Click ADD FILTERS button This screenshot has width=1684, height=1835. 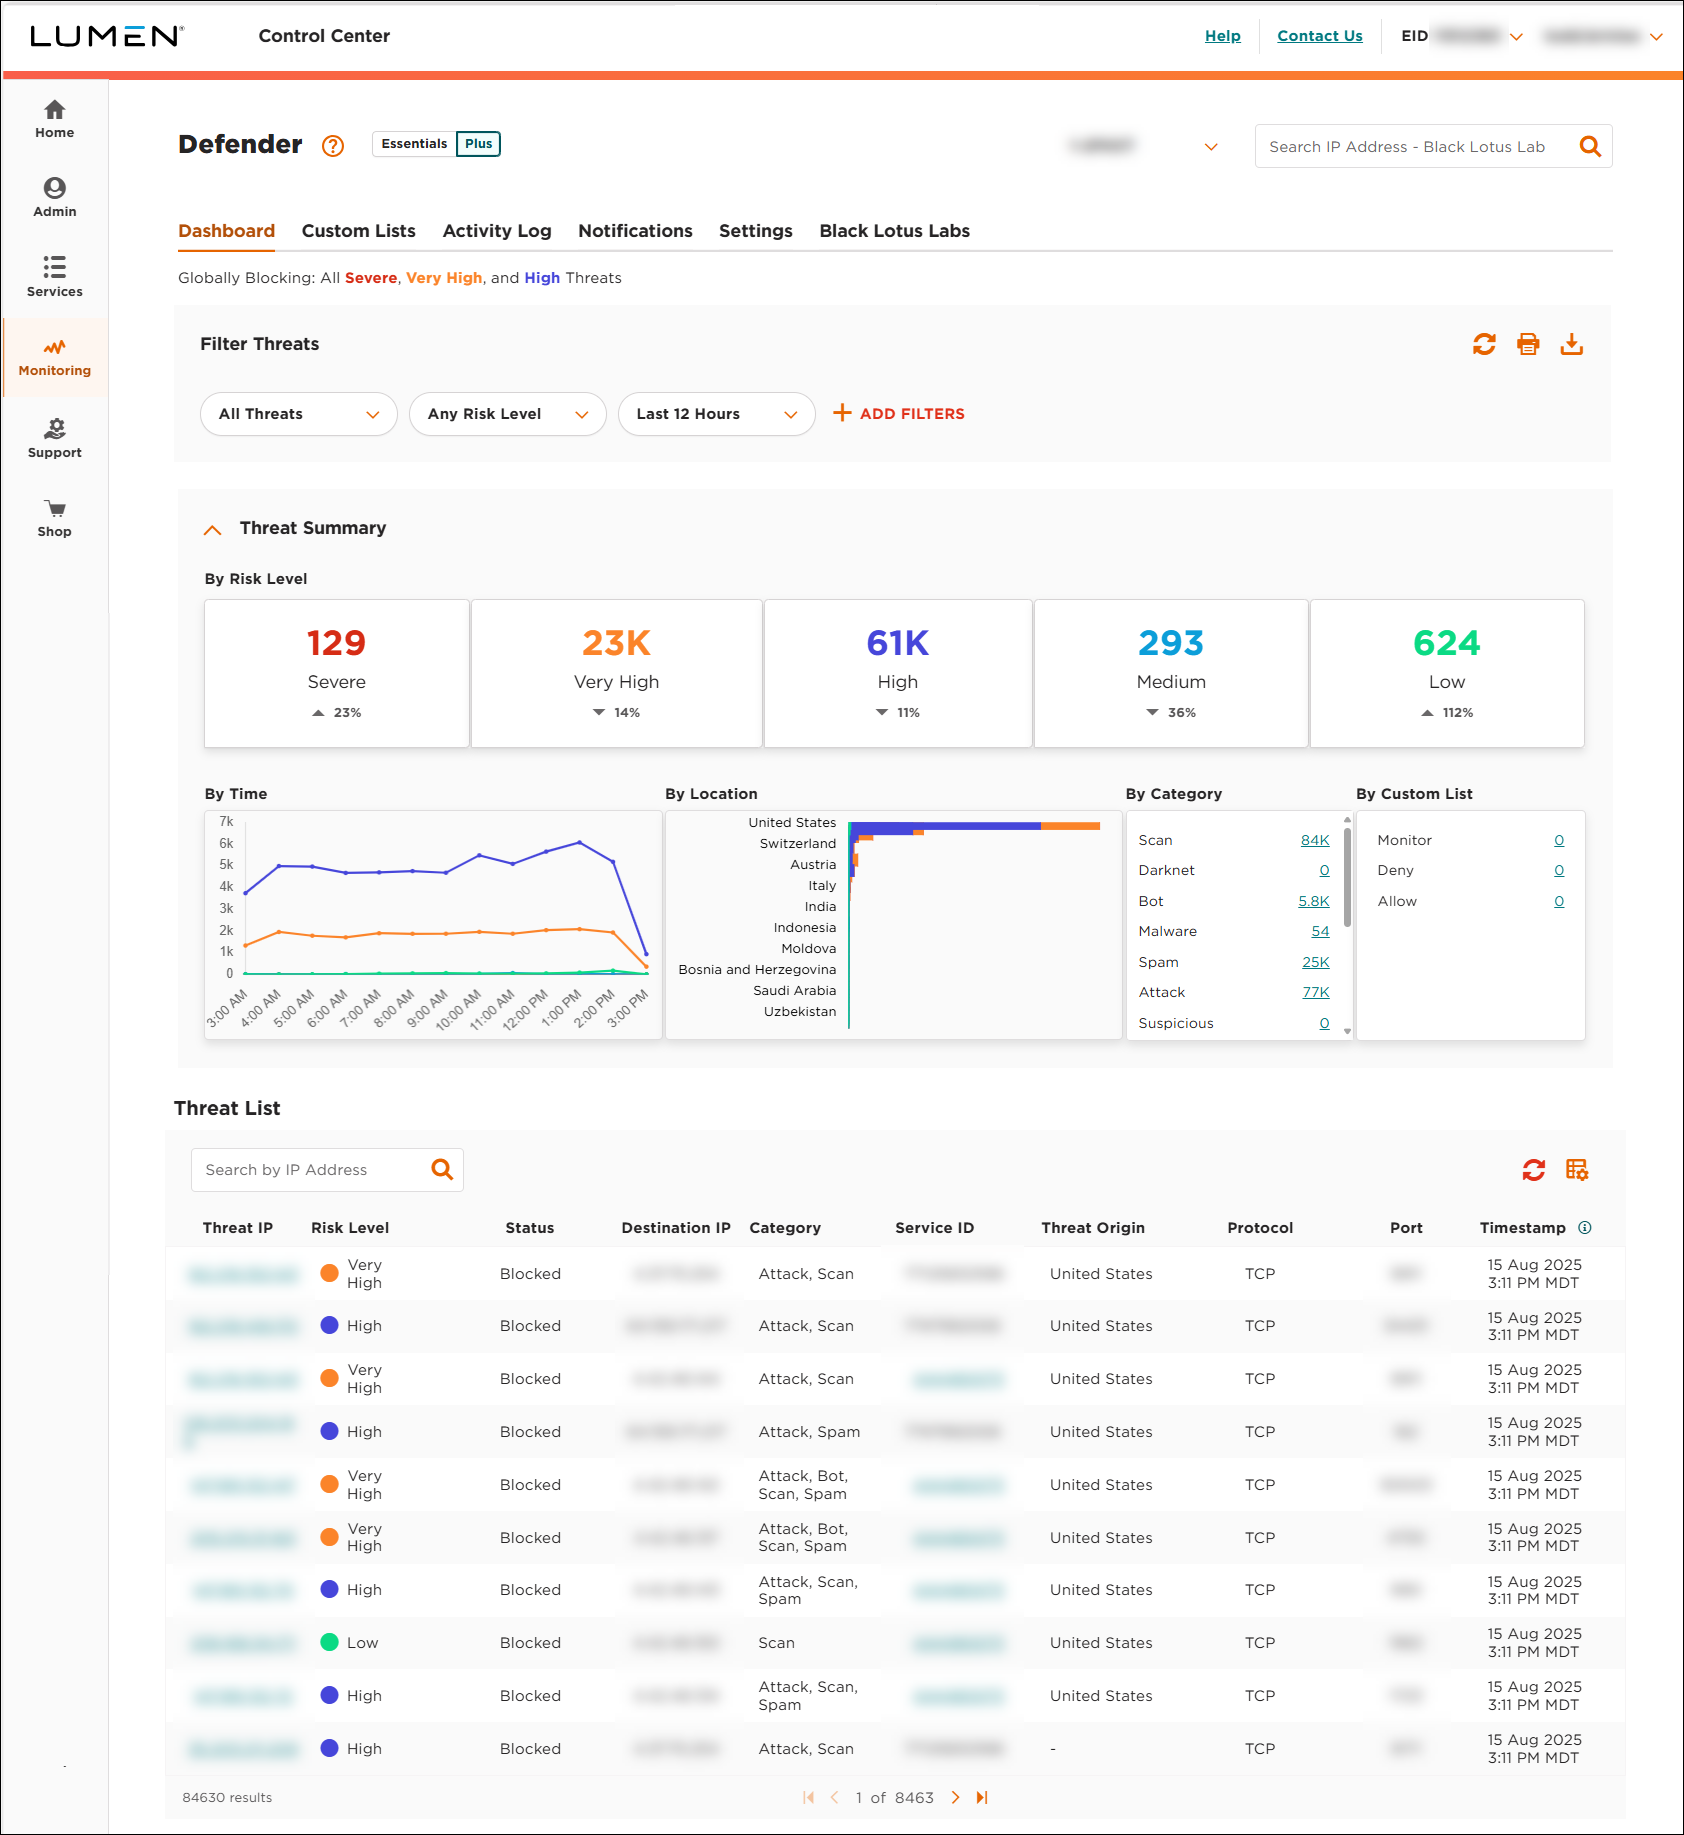click(x=899, y=413)
